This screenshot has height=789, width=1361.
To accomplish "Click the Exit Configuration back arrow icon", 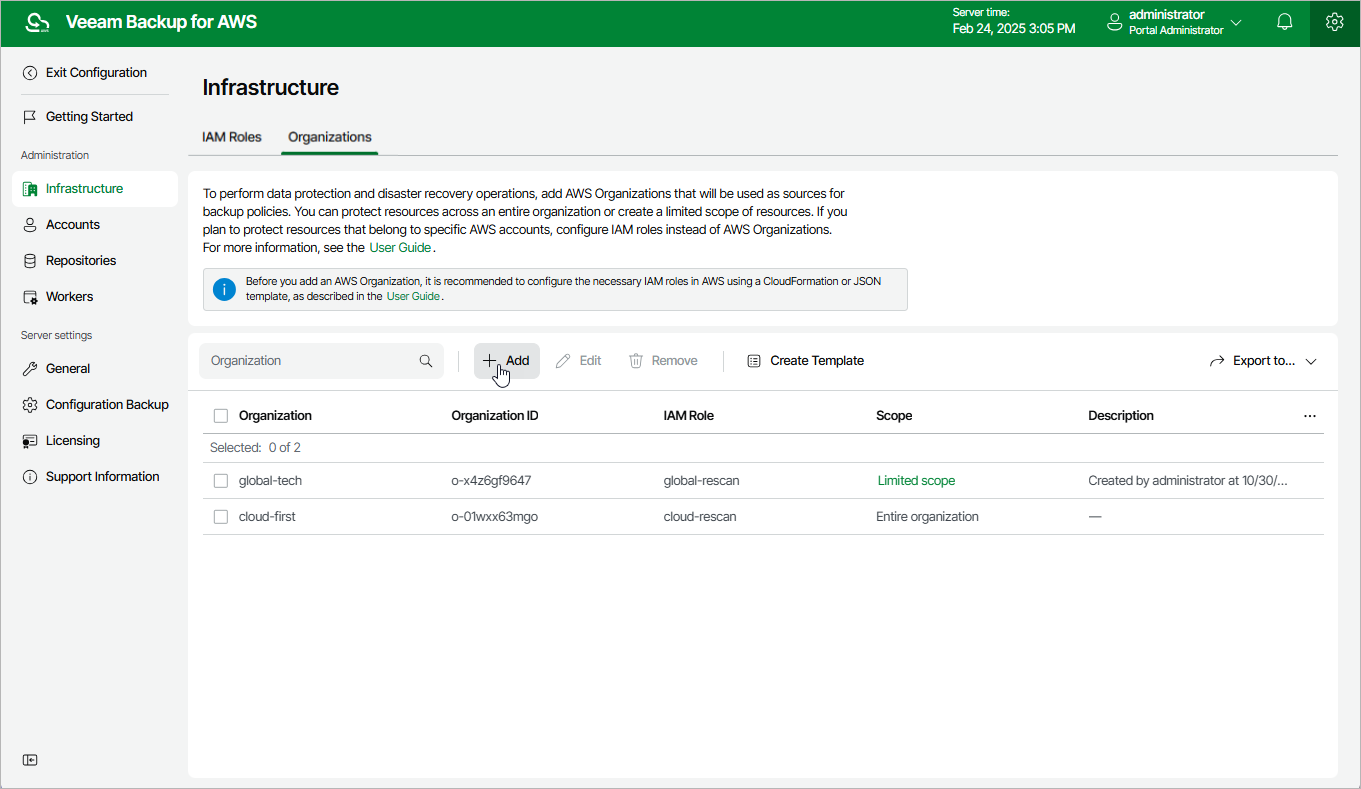I will [x=30, y=73].
